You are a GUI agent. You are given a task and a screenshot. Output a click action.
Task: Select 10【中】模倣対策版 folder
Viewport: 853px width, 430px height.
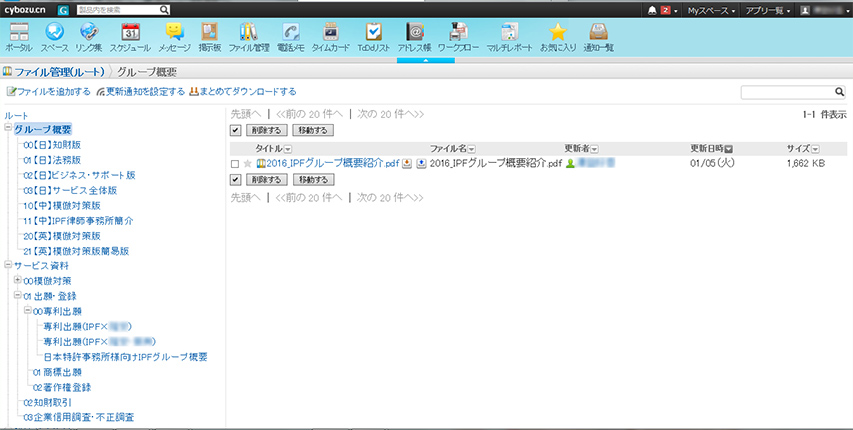(62, 206)
